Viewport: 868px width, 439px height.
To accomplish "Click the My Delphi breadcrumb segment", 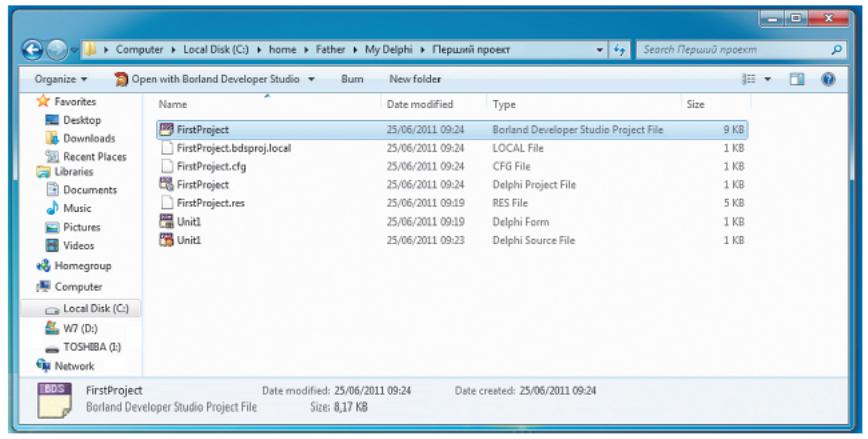I will coord(389,50).
